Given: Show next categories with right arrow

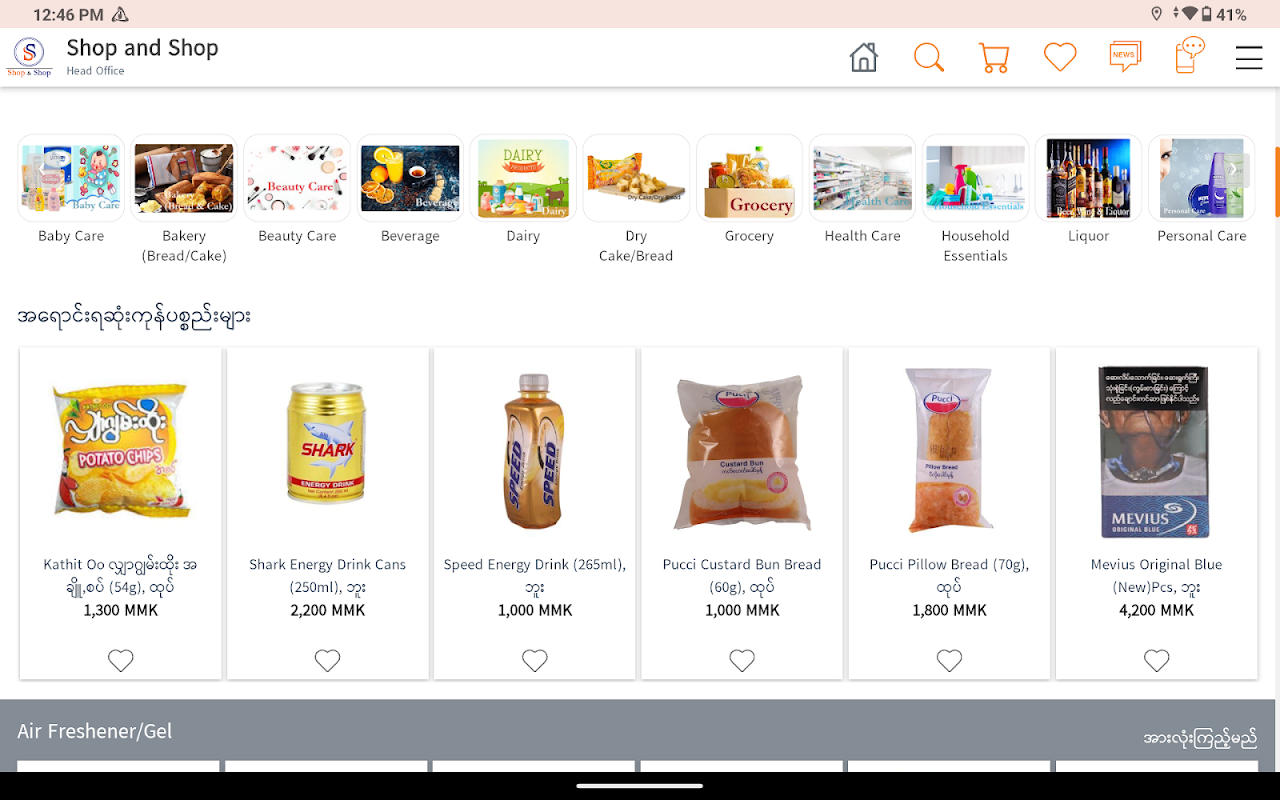Looking at the screenshot, I should click(x=1234, y=171).
